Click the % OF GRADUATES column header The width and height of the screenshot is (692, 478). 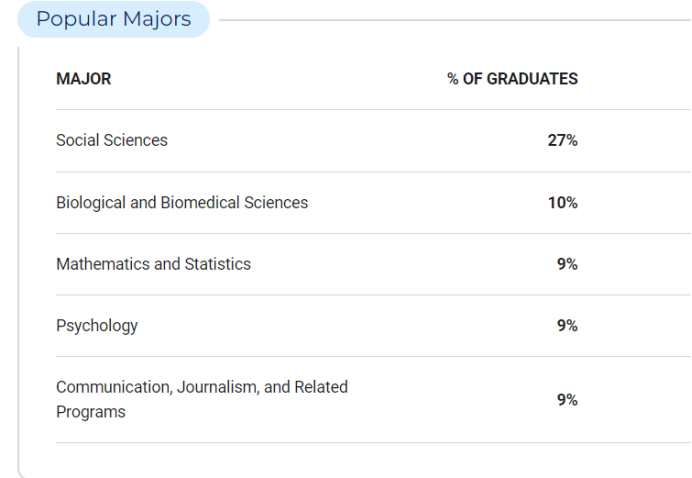512,79
